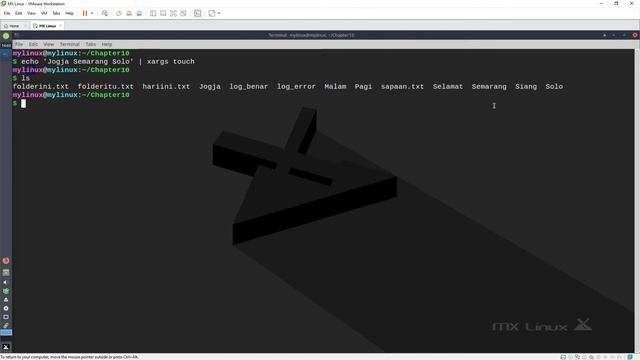Viewport: 640px width, 360px height.
Task: Open the file manager icon in MX panel
Action: pyautogui.click(x=6, y=272)
